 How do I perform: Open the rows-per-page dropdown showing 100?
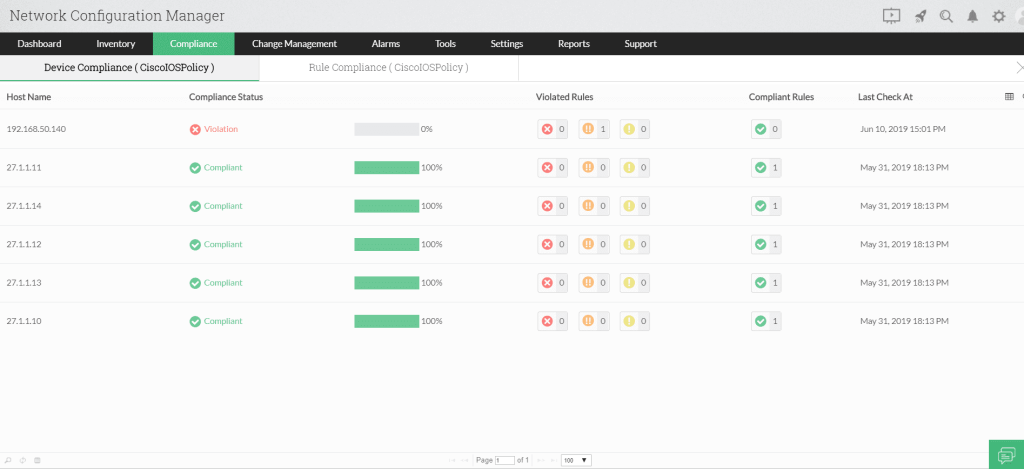point(576,460)
